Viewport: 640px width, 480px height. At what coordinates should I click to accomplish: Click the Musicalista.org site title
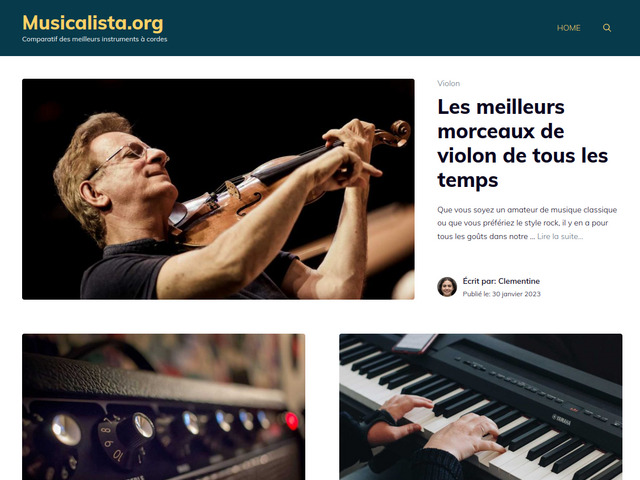pyautogui.click(x=93, y=23)
